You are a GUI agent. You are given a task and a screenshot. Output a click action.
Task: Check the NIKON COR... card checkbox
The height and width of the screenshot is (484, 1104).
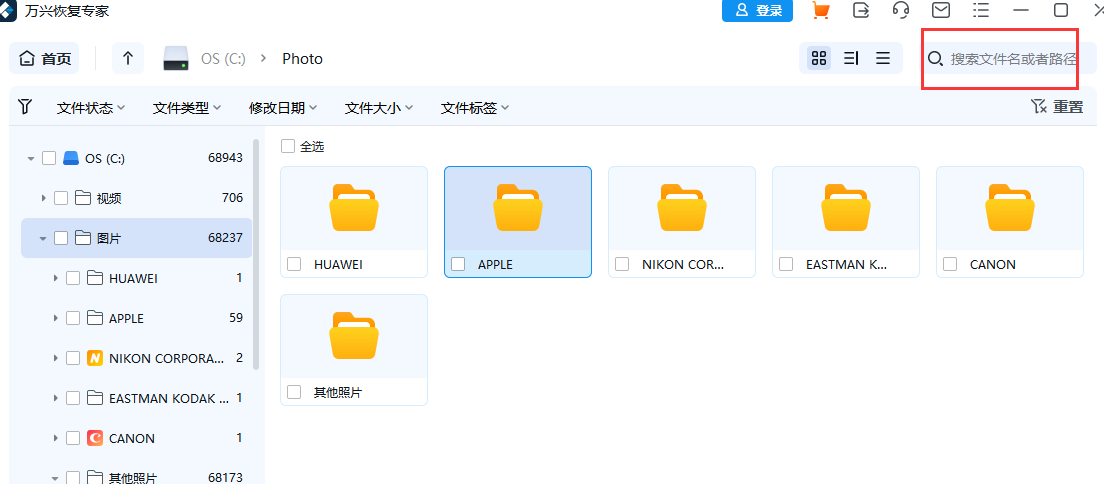coord(622,264)
